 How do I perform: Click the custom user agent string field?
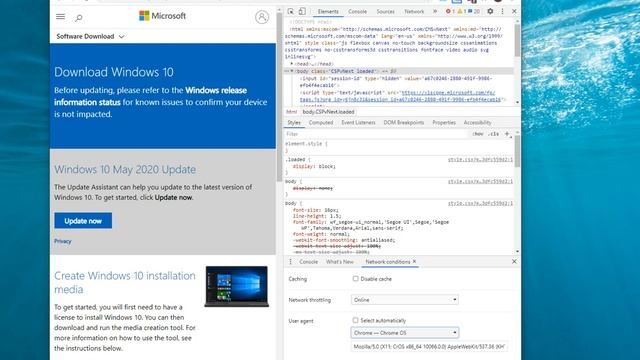(x=429, y=347)
